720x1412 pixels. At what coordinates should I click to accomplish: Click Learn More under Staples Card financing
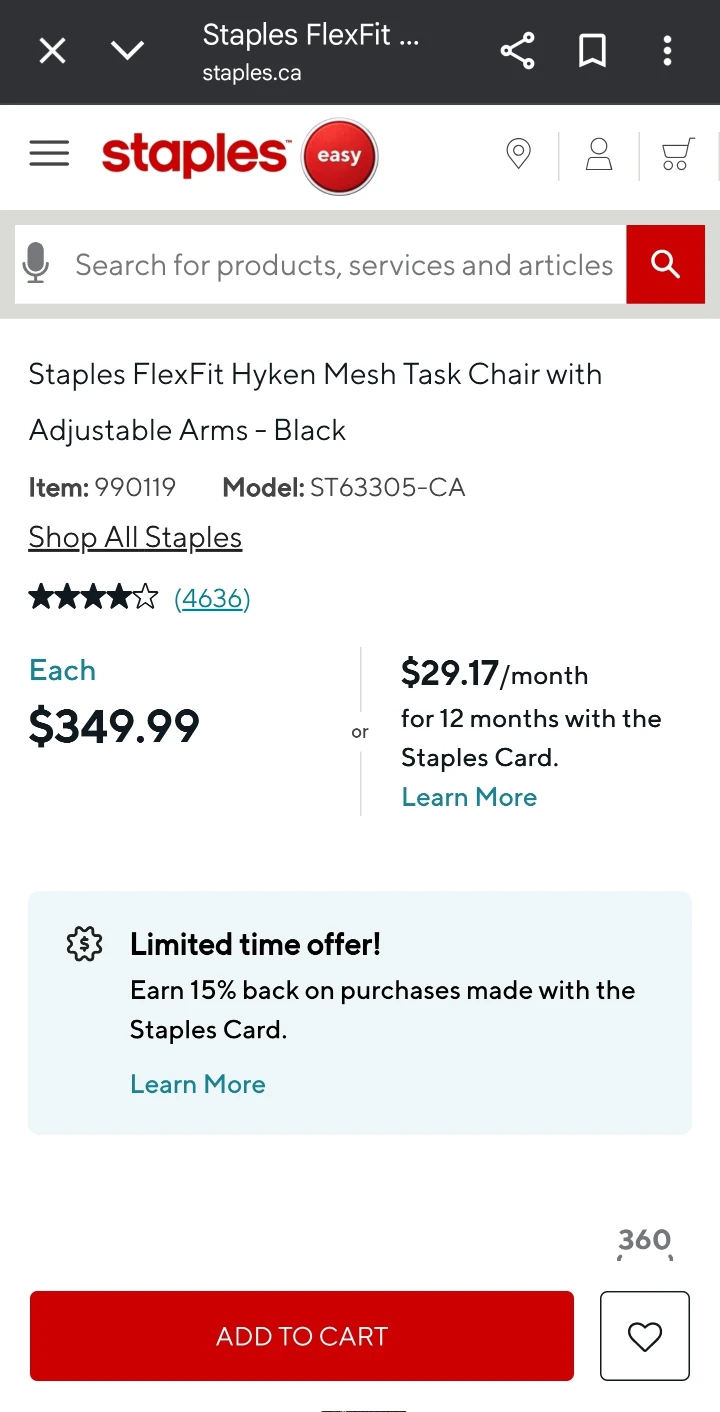point(469,797)
